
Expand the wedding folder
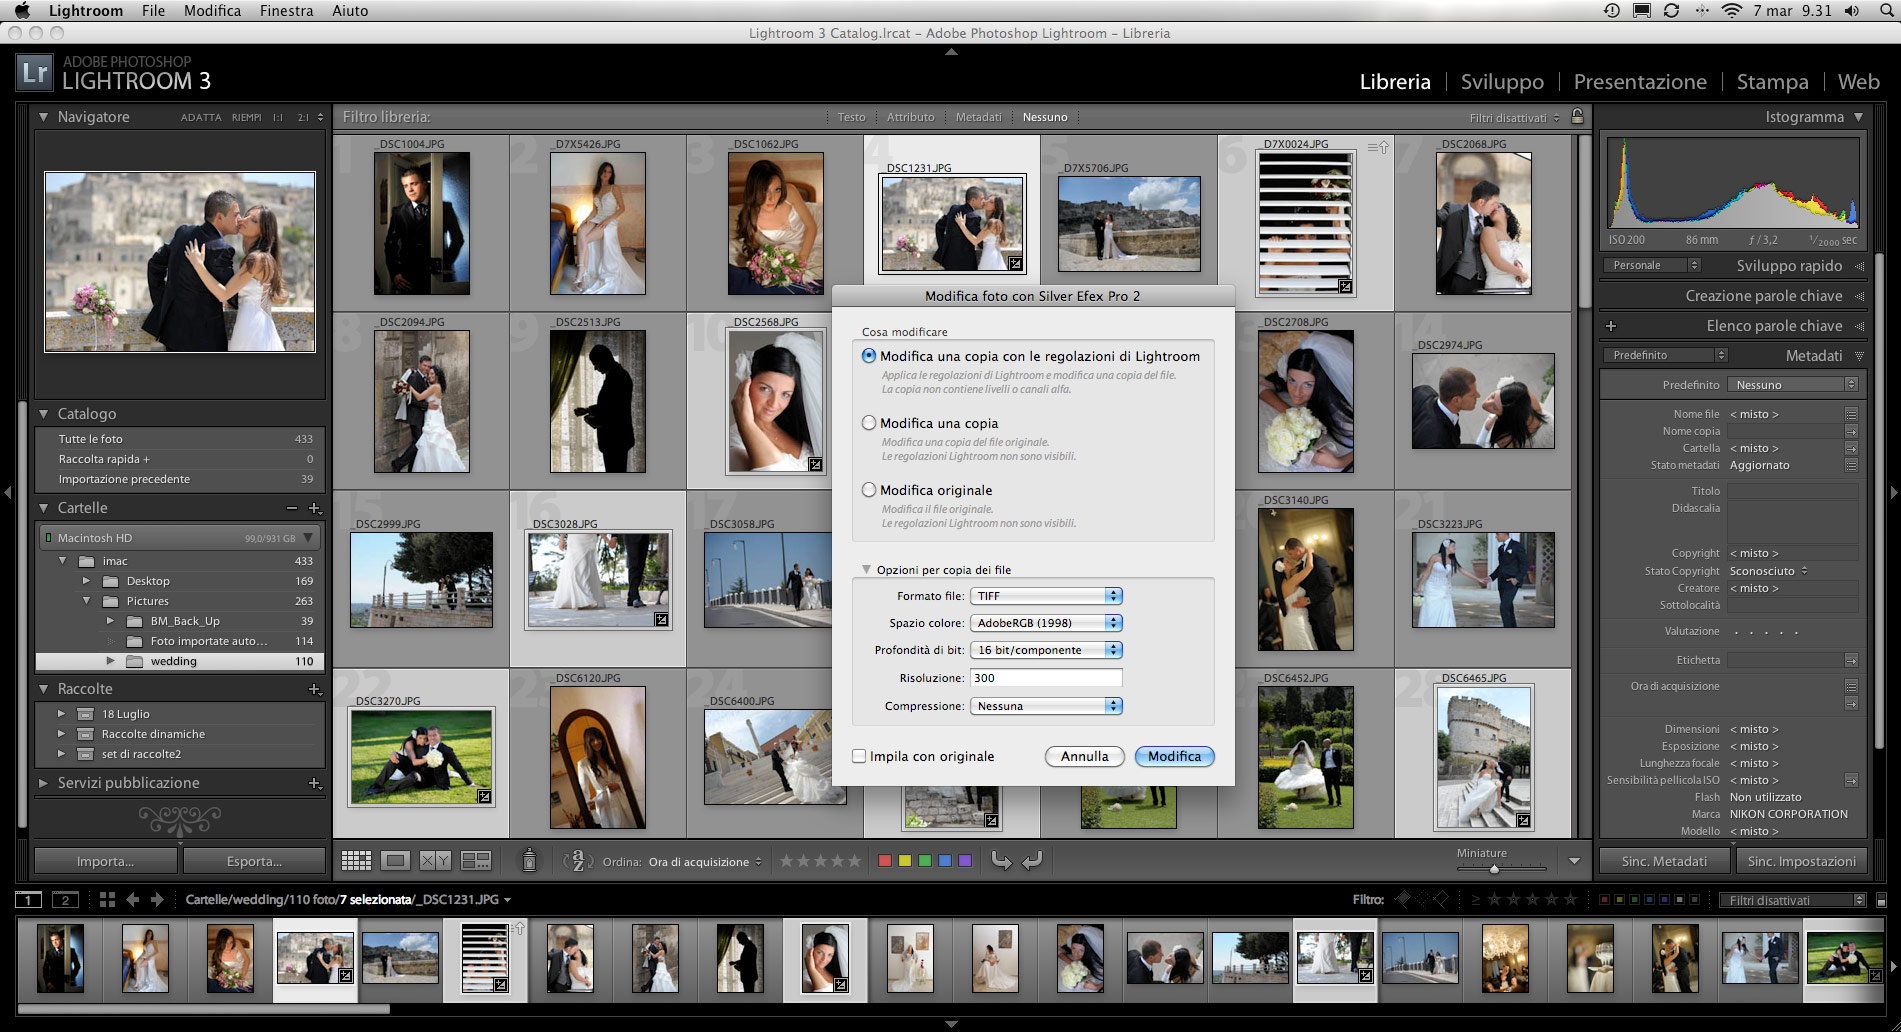(110, 661)
